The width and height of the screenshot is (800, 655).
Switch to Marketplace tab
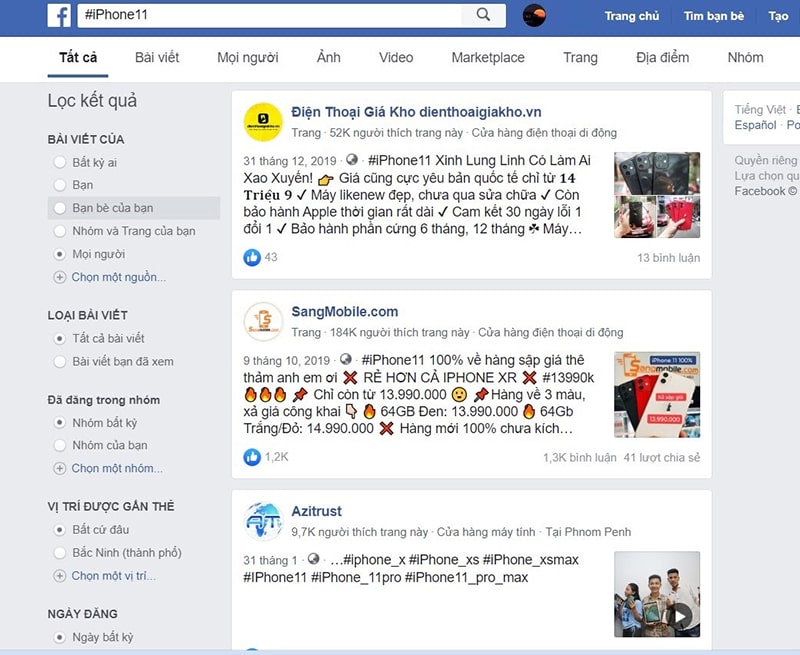click(488, 57)
